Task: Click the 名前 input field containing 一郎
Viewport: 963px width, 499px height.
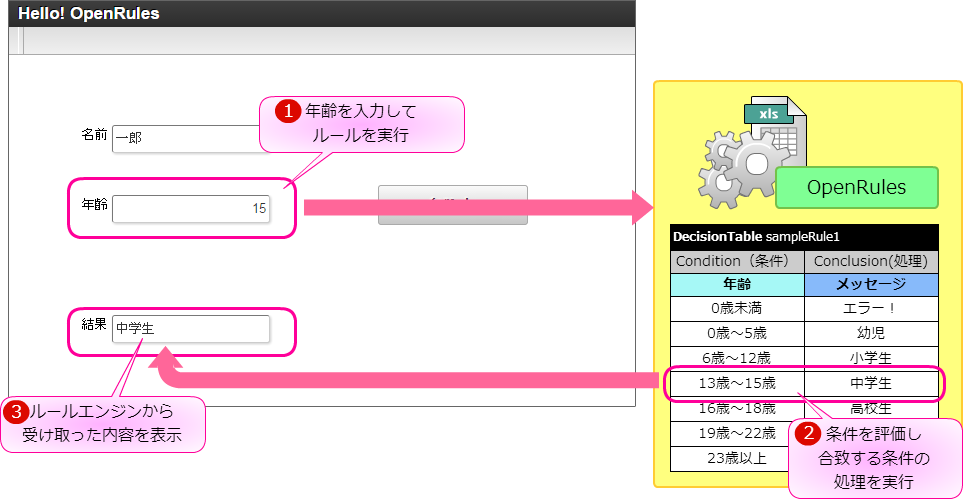Action: [190, 139]
